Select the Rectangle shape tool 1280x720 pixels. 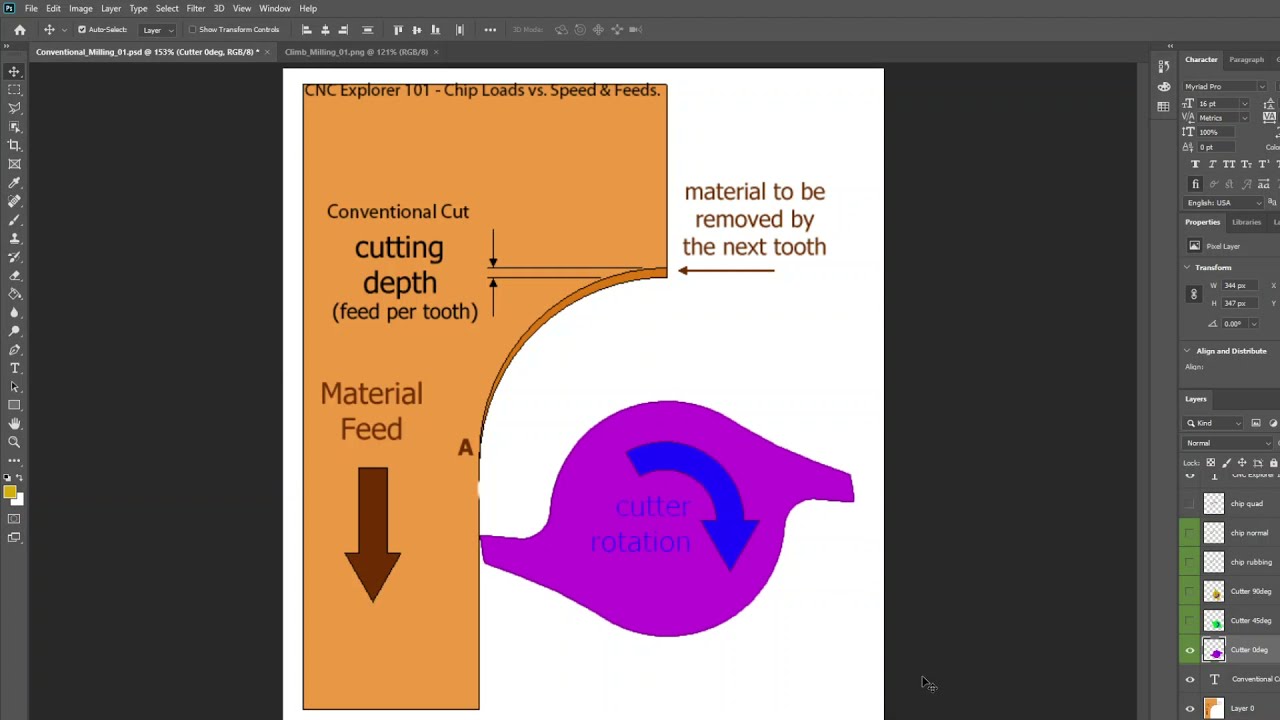tap(14, 405)
